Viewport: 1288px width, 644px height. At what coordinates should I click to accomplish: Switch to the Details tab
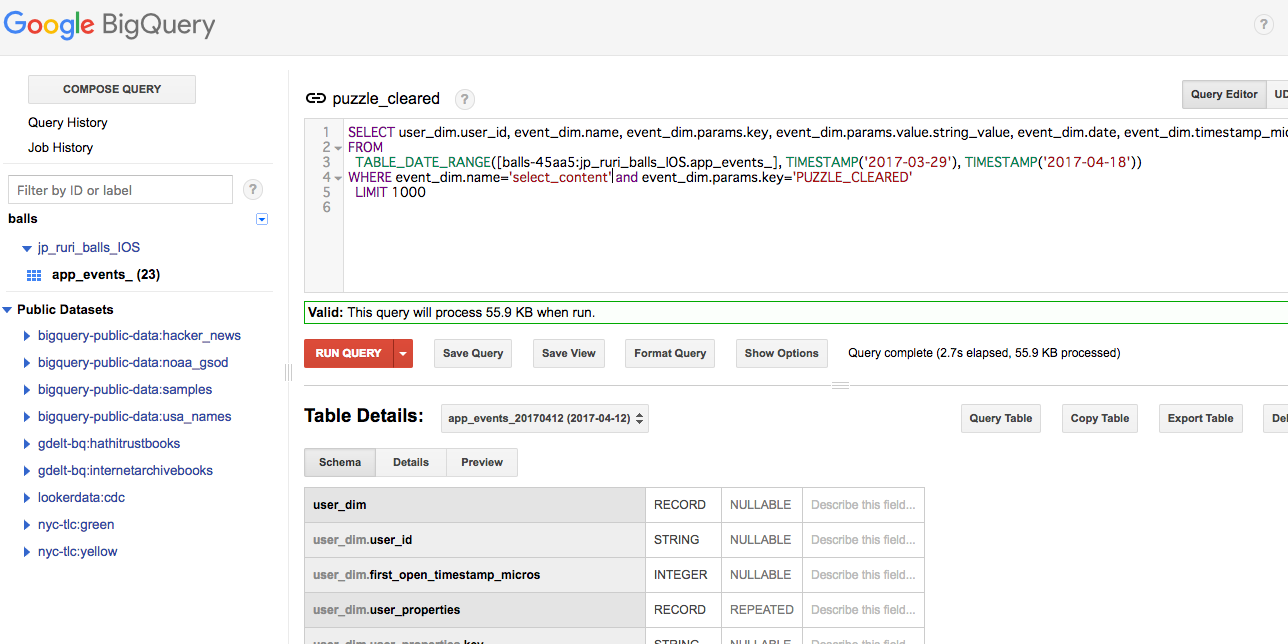tap(411, 462)
